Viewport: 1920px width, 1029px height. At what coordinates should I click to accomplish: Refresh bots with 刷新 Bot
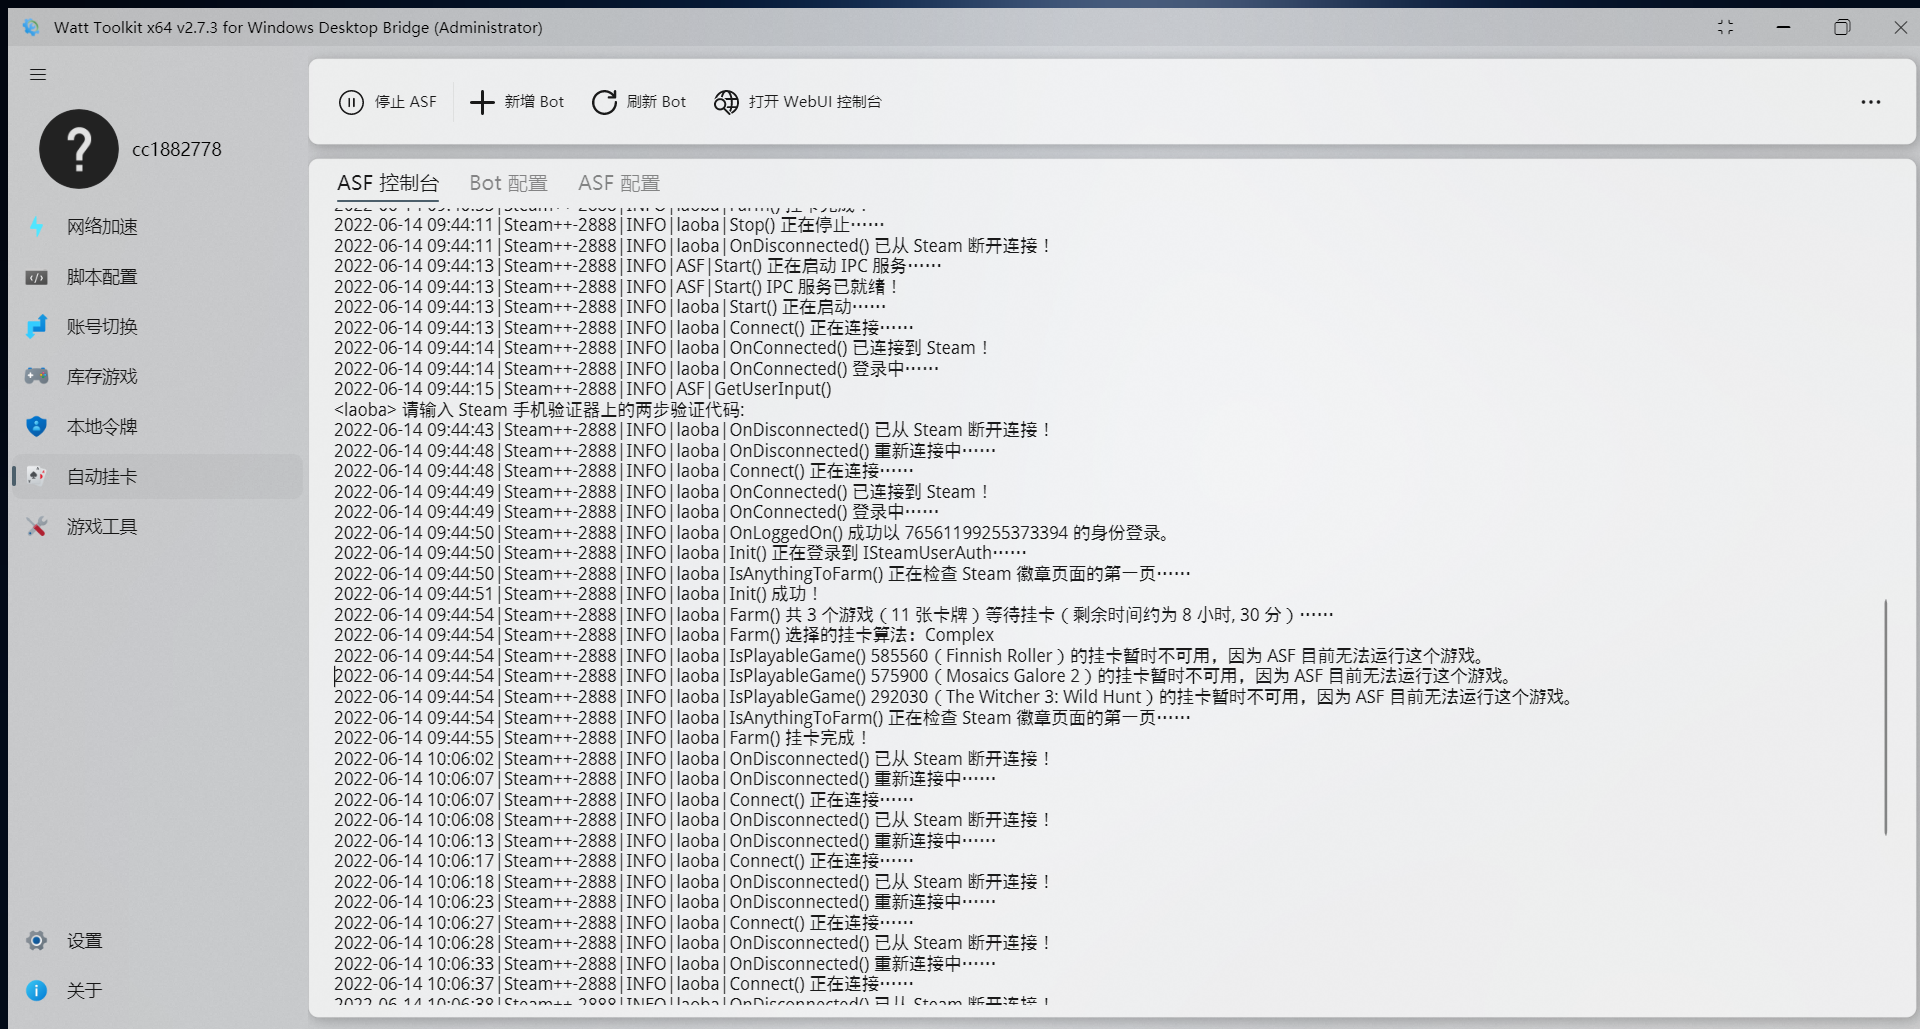(639, 101)
